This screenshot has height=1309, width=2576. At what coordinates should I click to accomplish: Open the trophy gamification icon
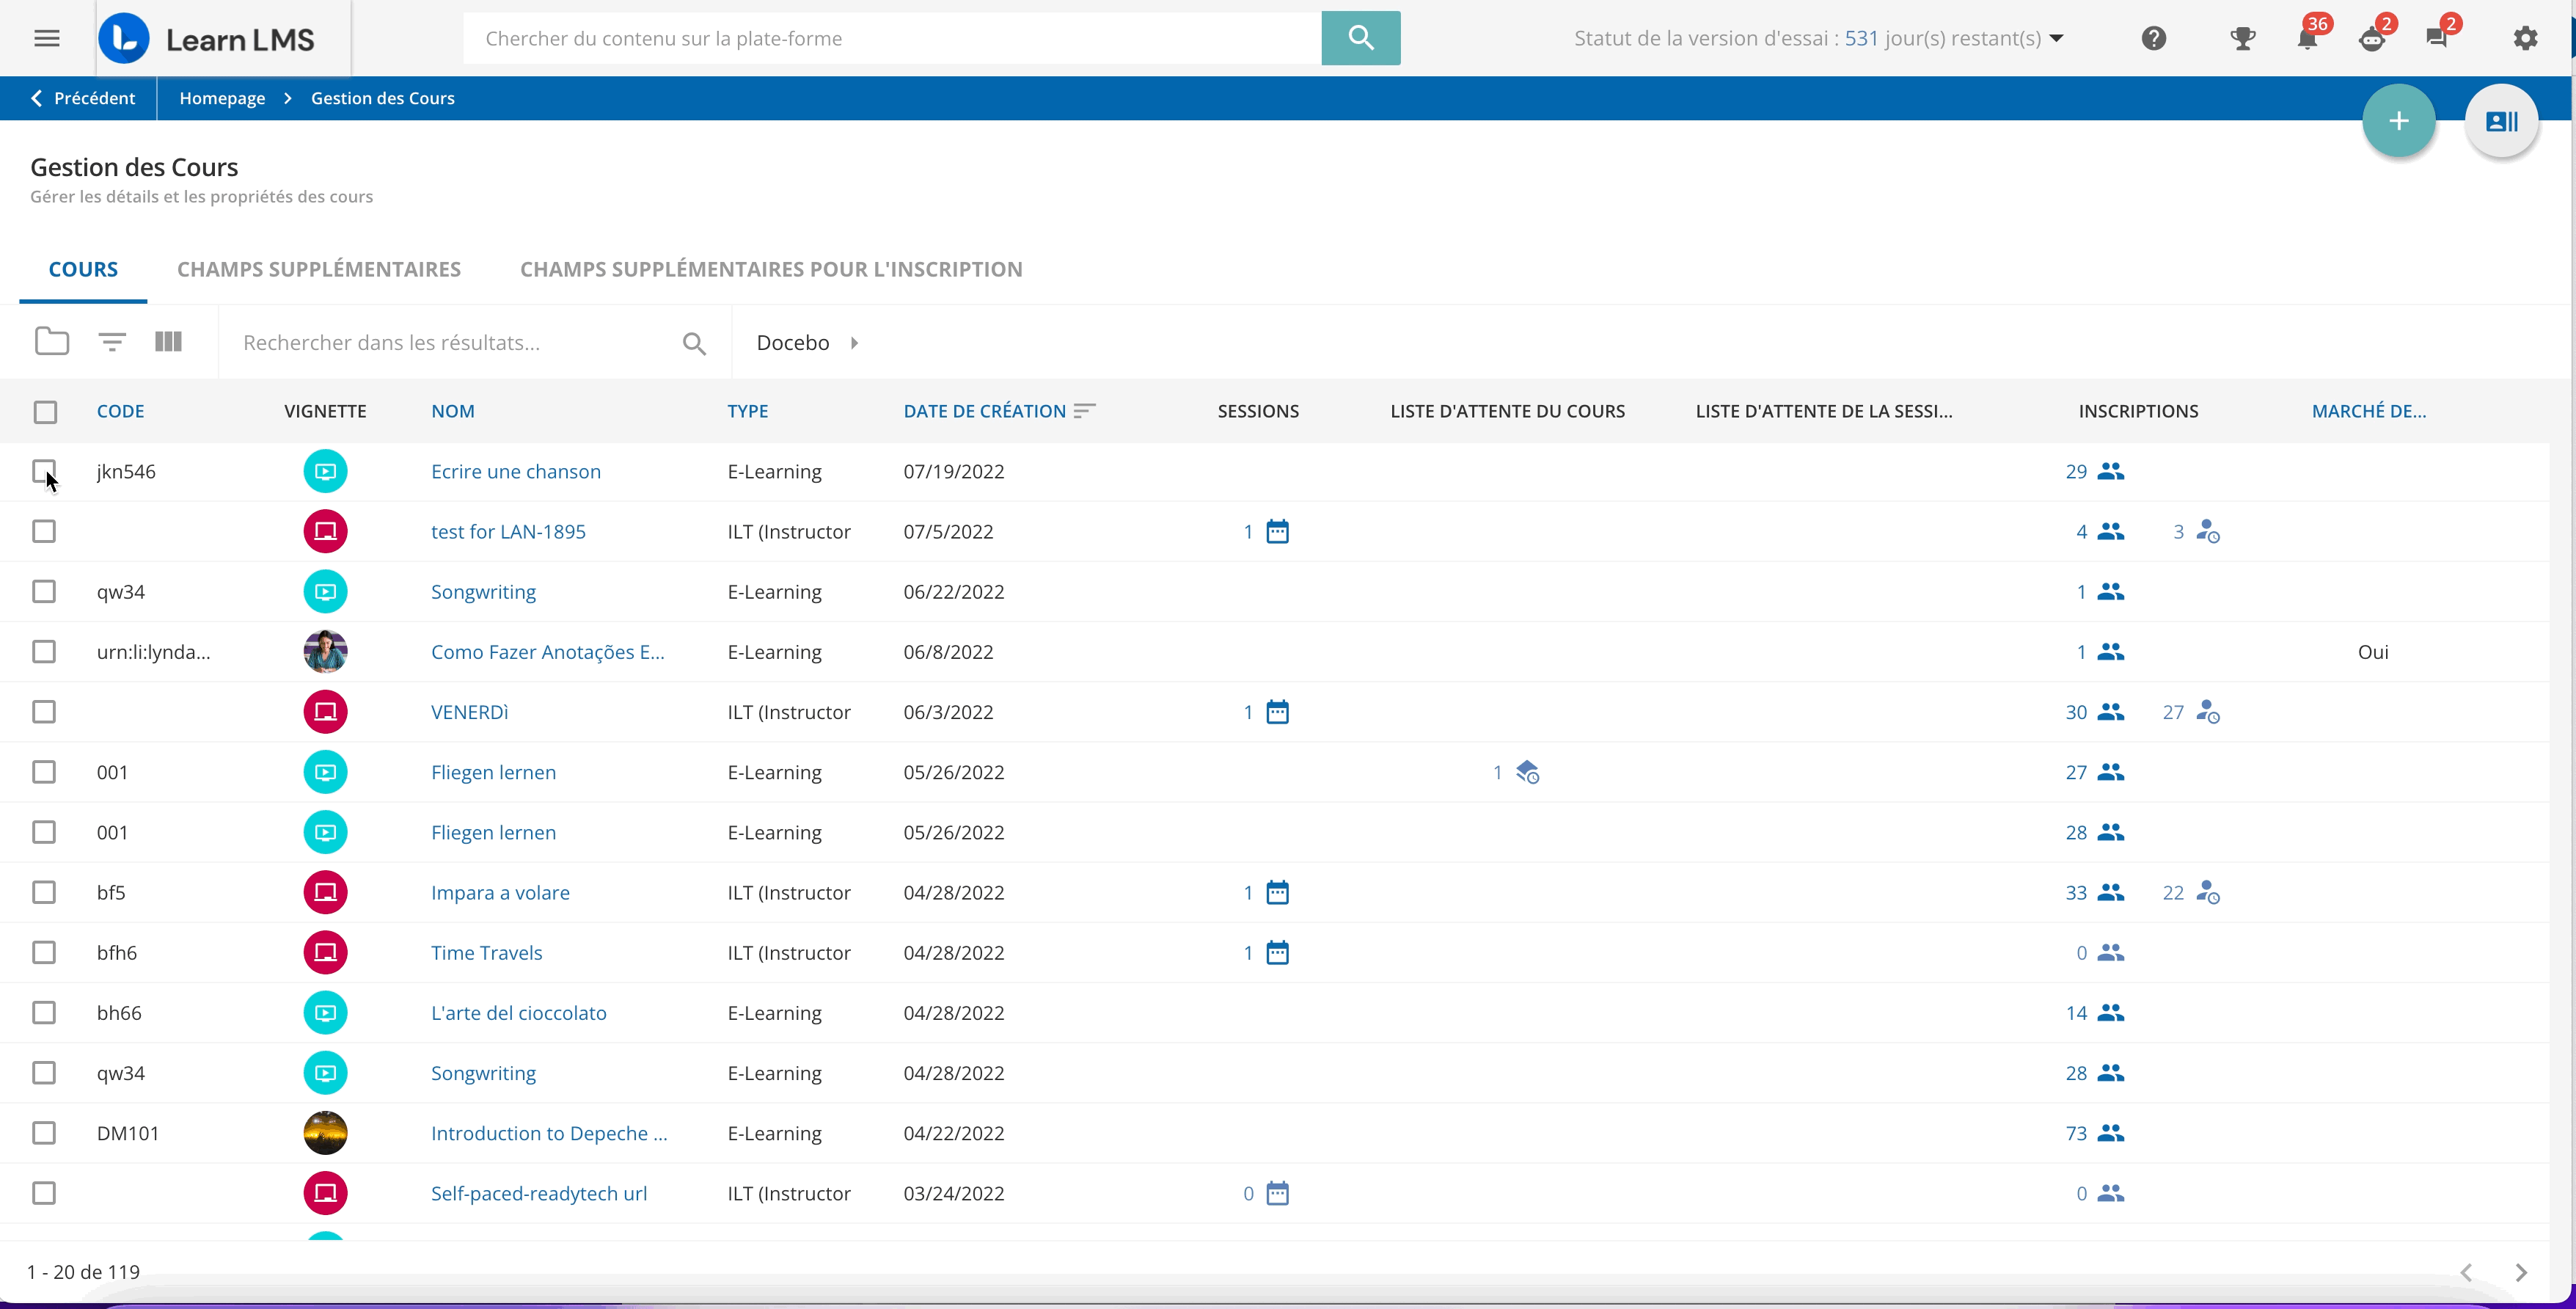[x=2242, y=38]
